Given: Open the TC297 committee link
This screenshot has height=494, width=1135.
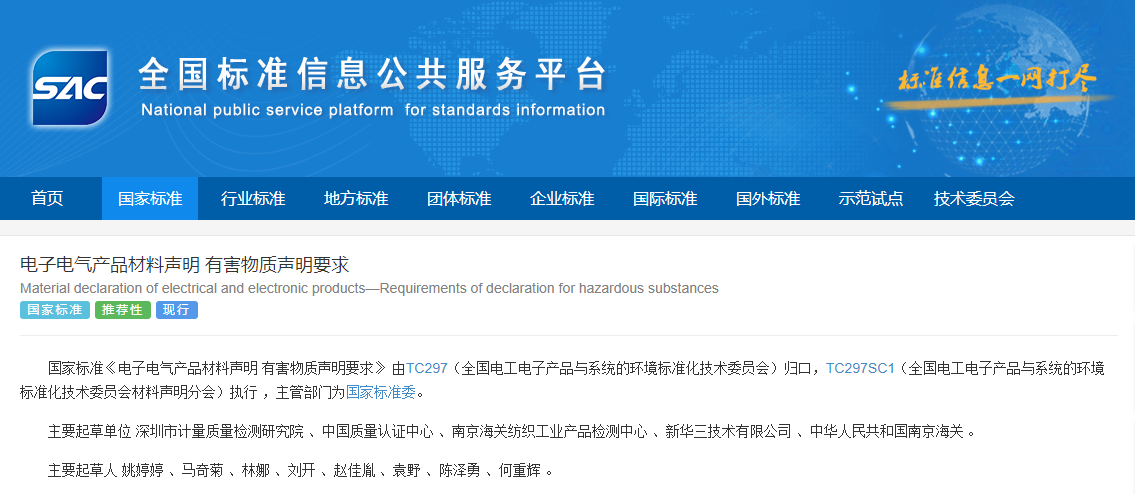Looking at the screenshot, I should click(426, 367).
